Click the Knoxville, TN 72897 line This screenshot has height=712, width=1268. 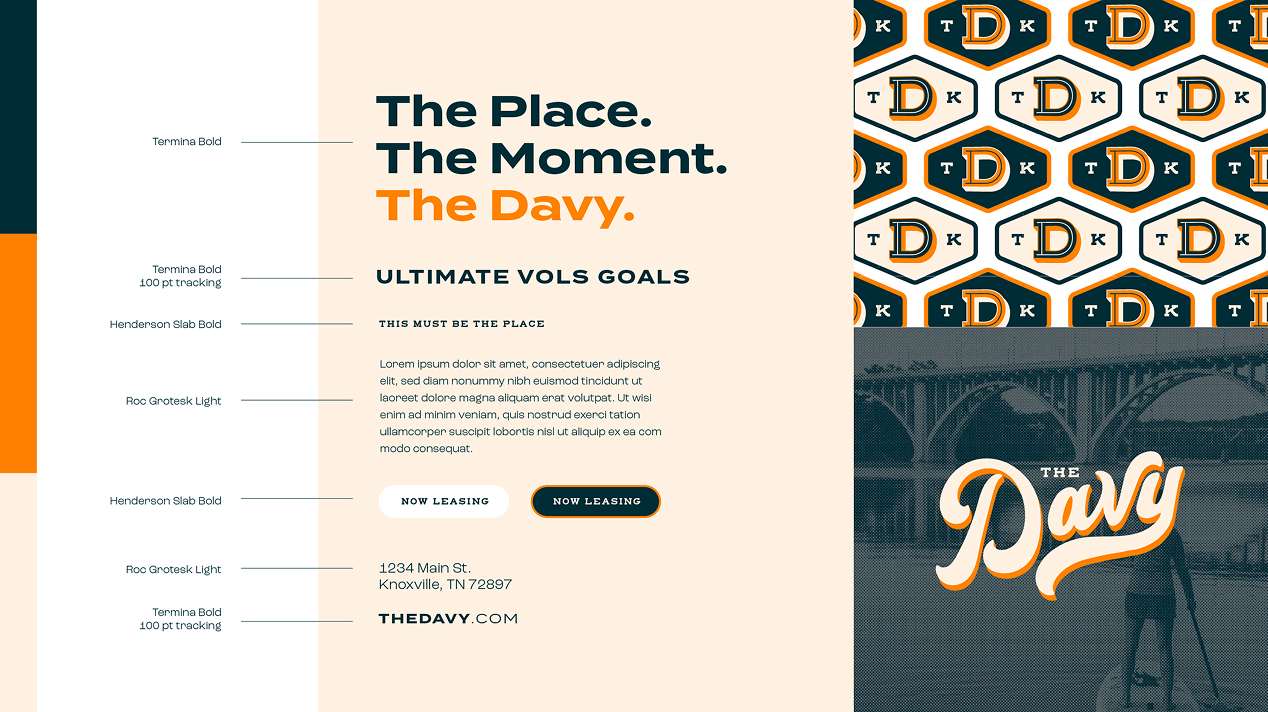(x=445, y=584)
